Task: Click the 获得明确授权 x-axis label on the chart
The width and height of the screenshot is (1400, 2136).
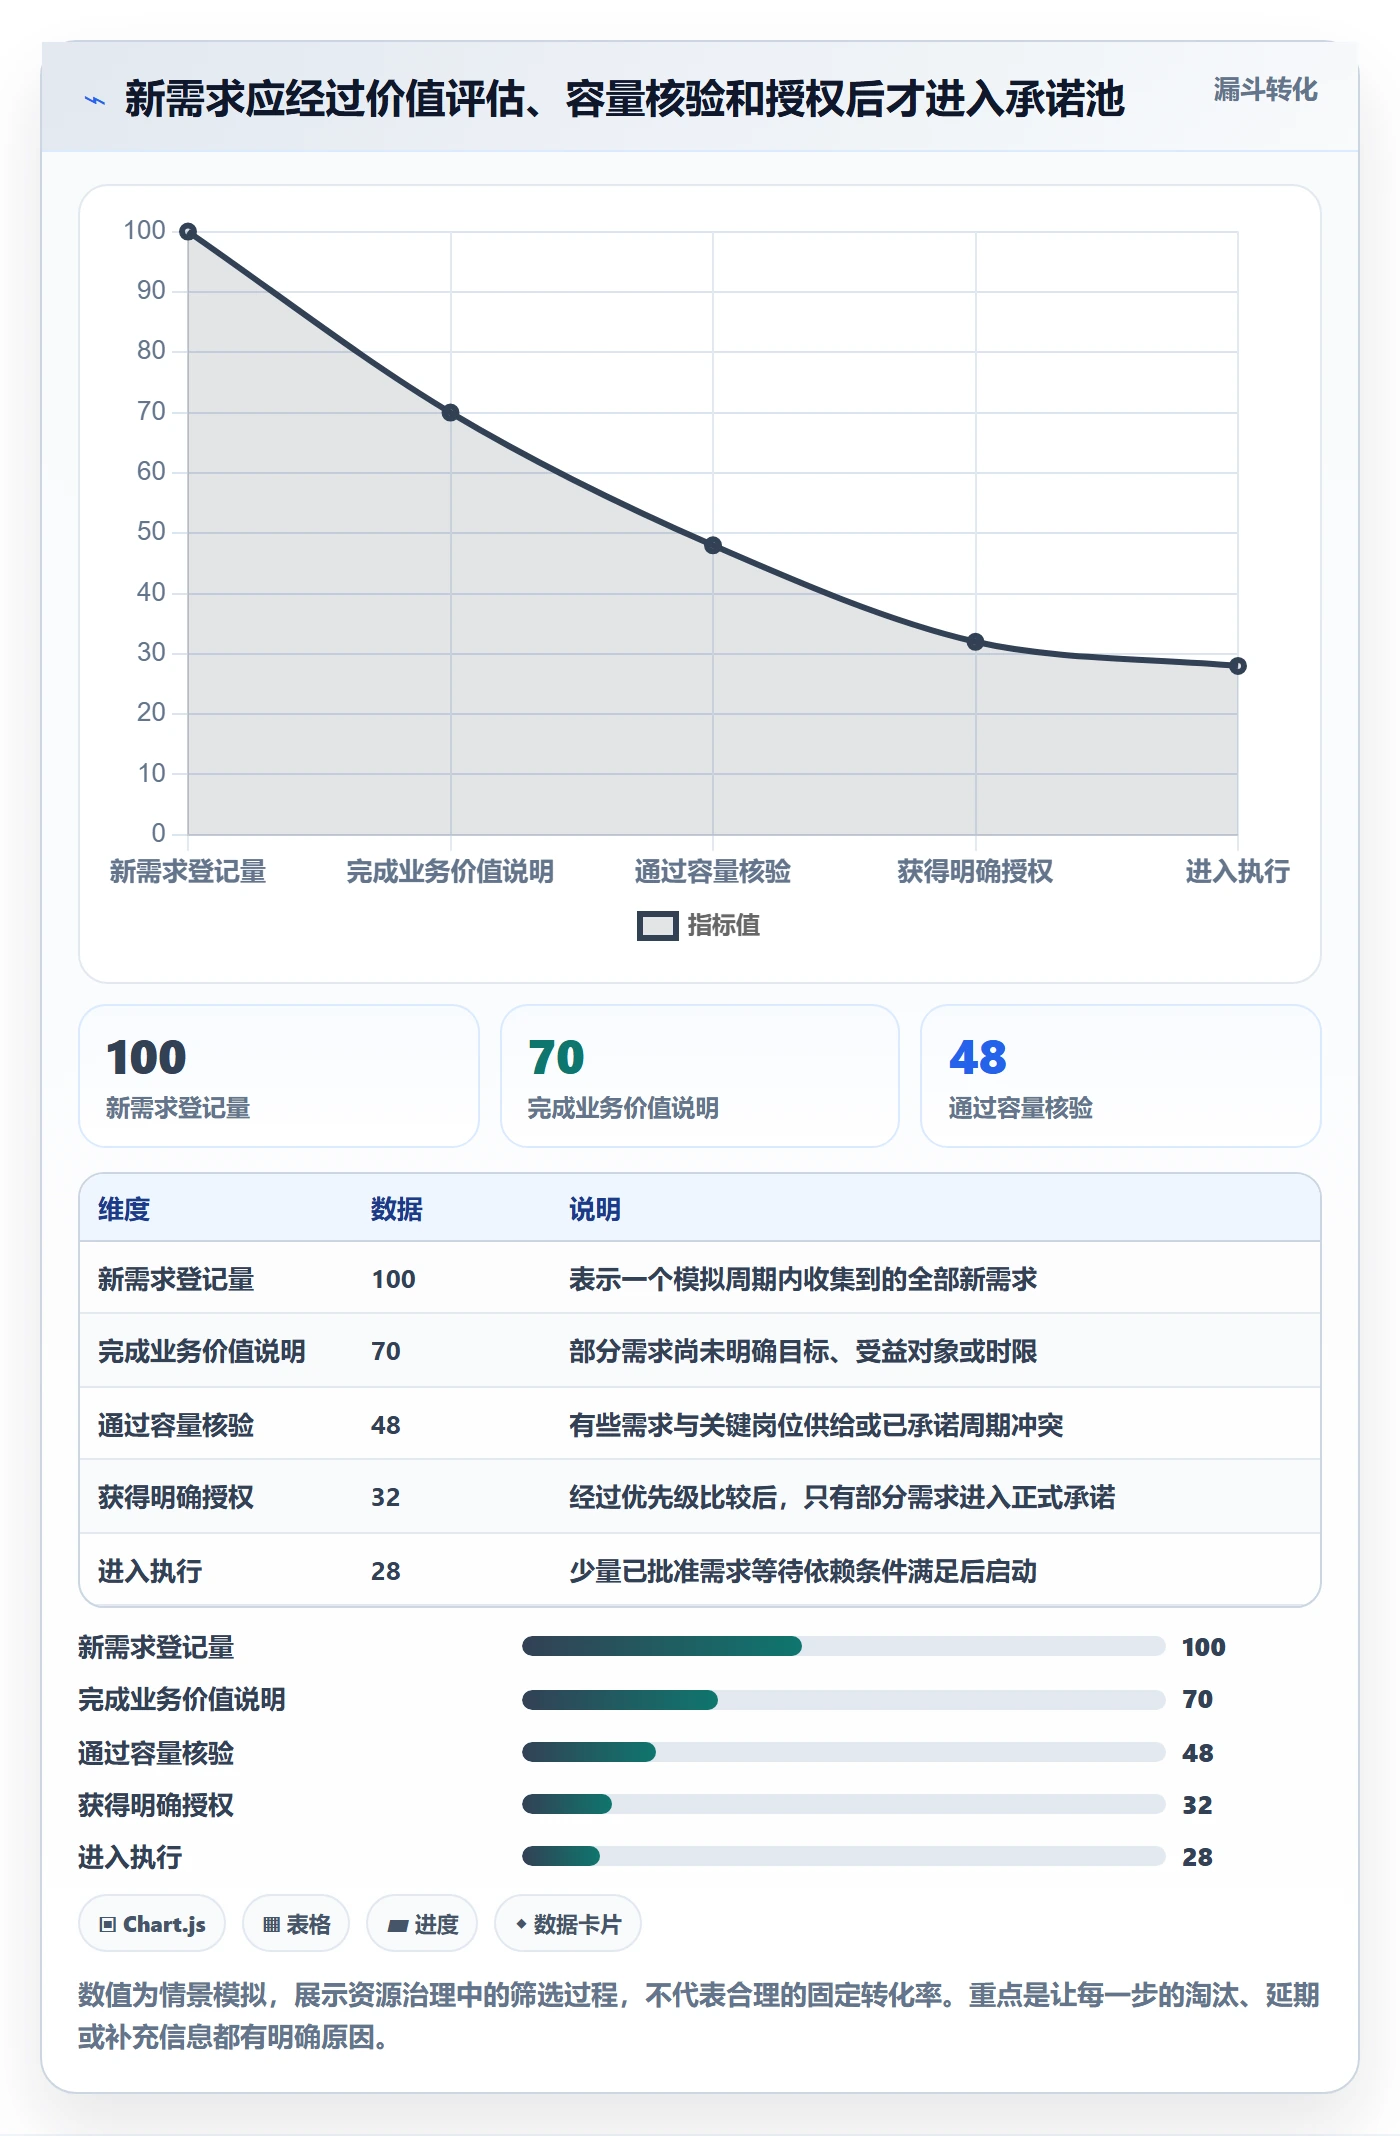Action: [976, 871]
